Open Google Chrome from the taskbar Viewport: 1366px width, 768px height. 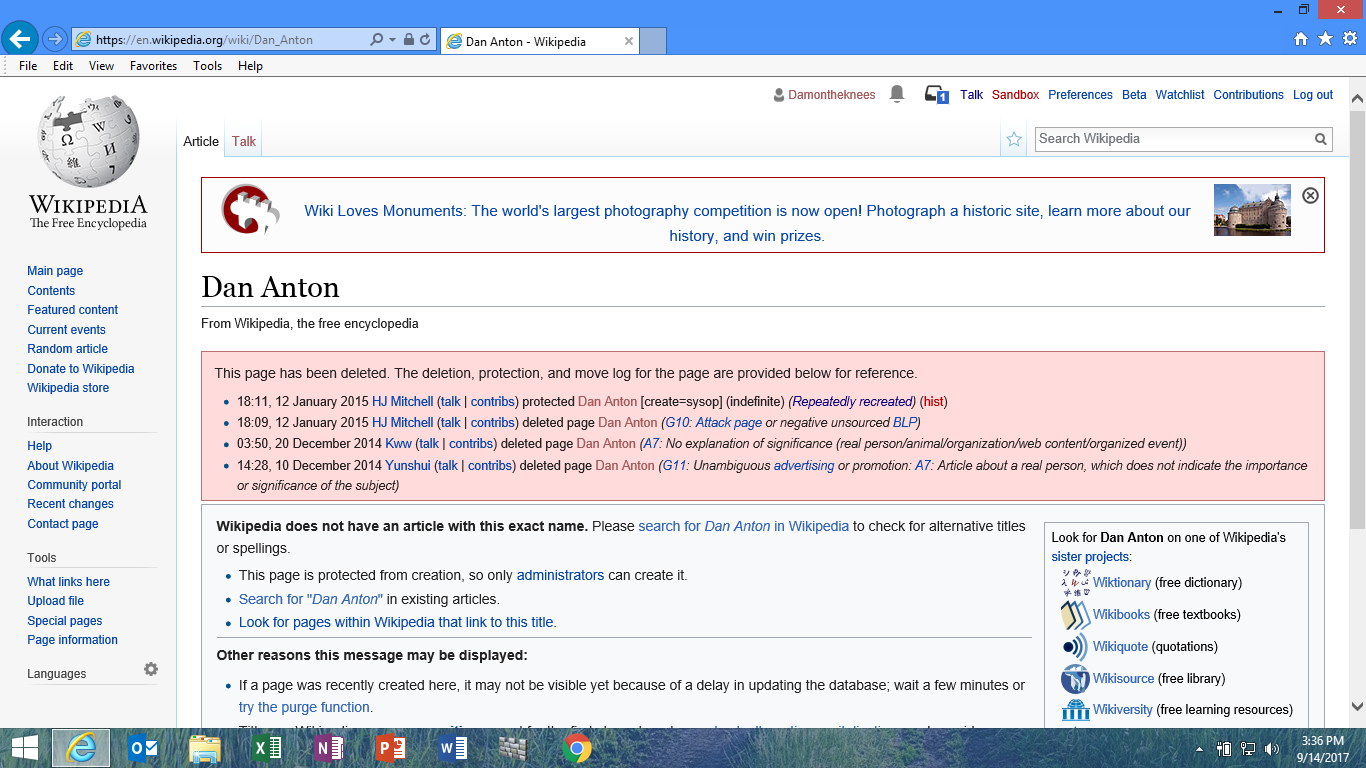coord(576,748)
